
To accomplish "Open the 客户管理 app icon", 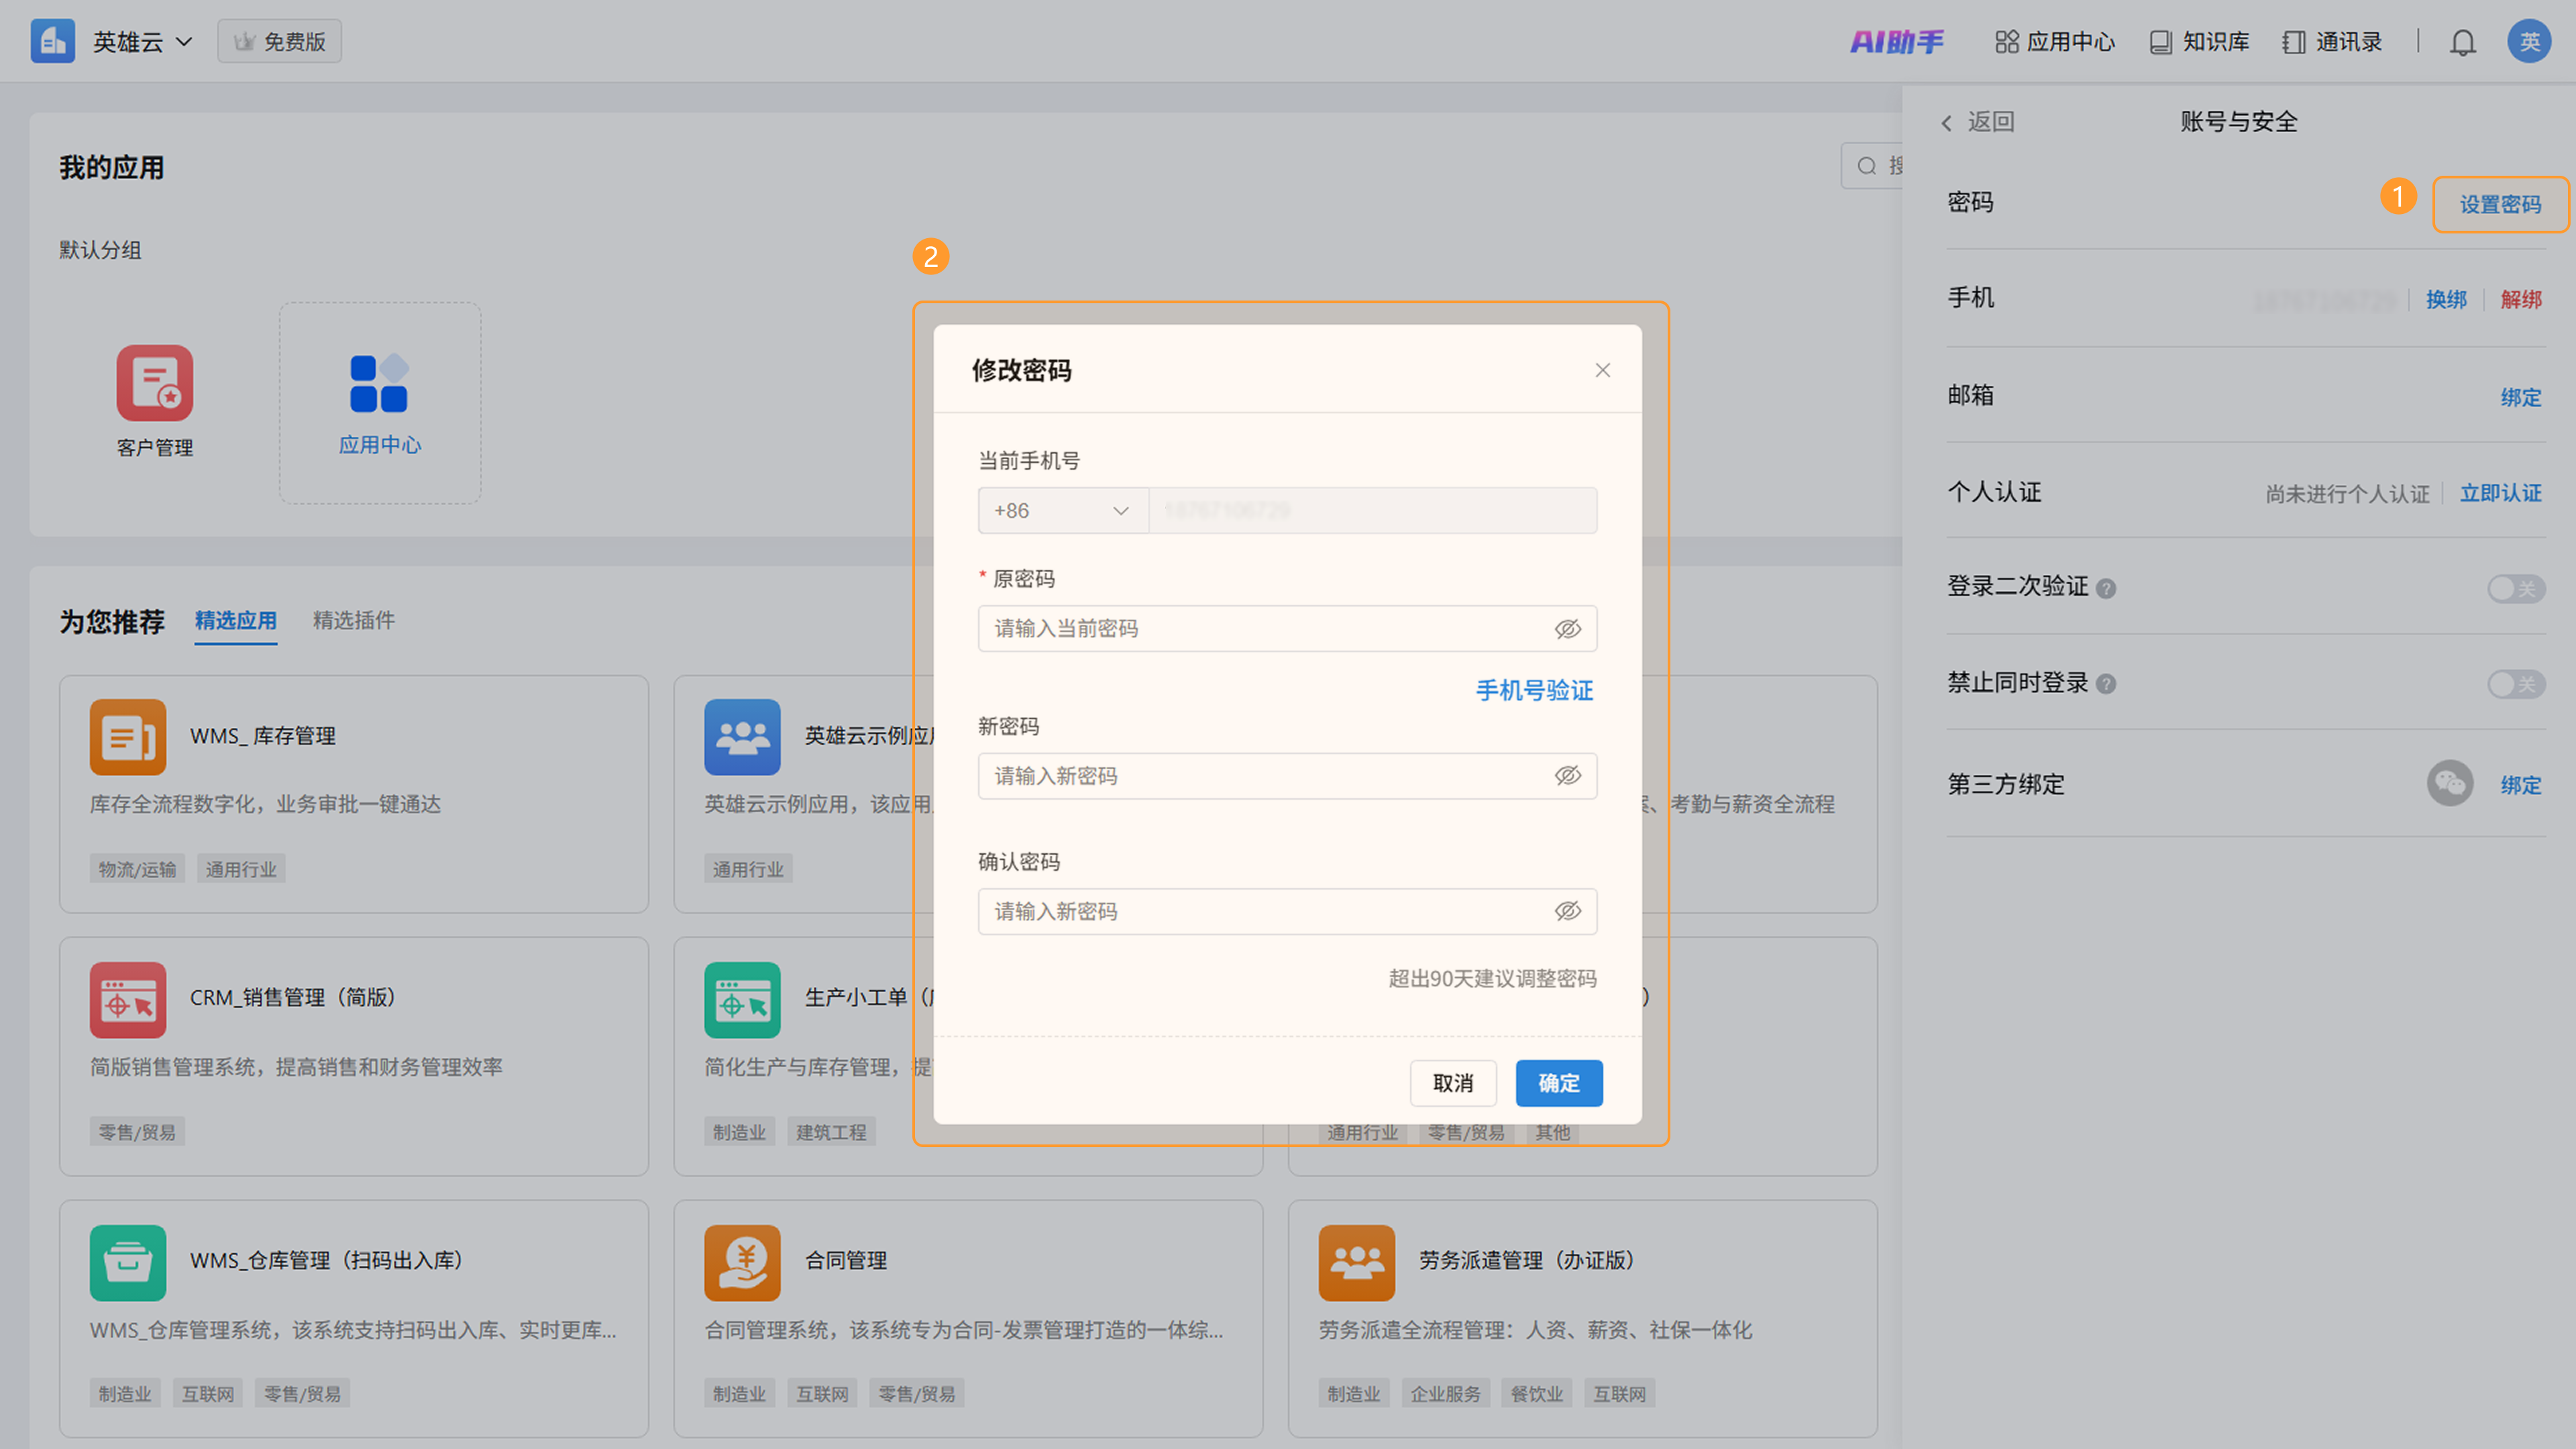I will 154,383.
